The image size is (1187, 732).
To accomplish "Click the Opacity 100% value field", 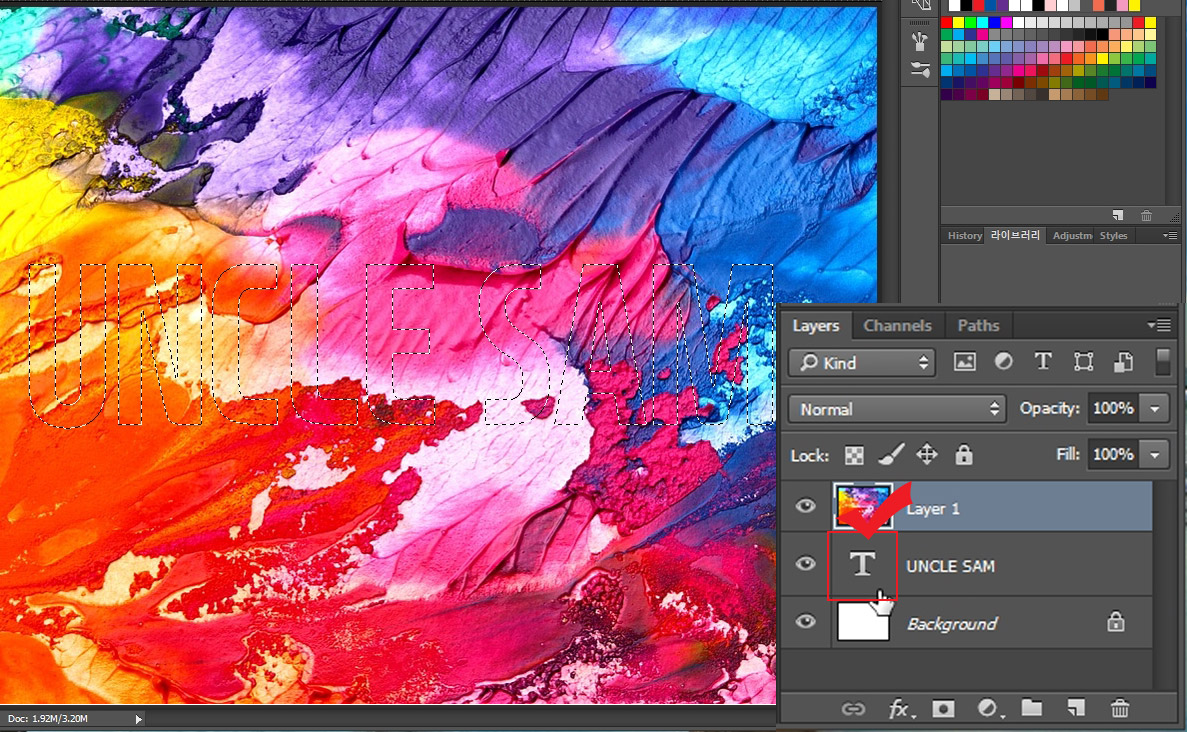I will 1114,409.
